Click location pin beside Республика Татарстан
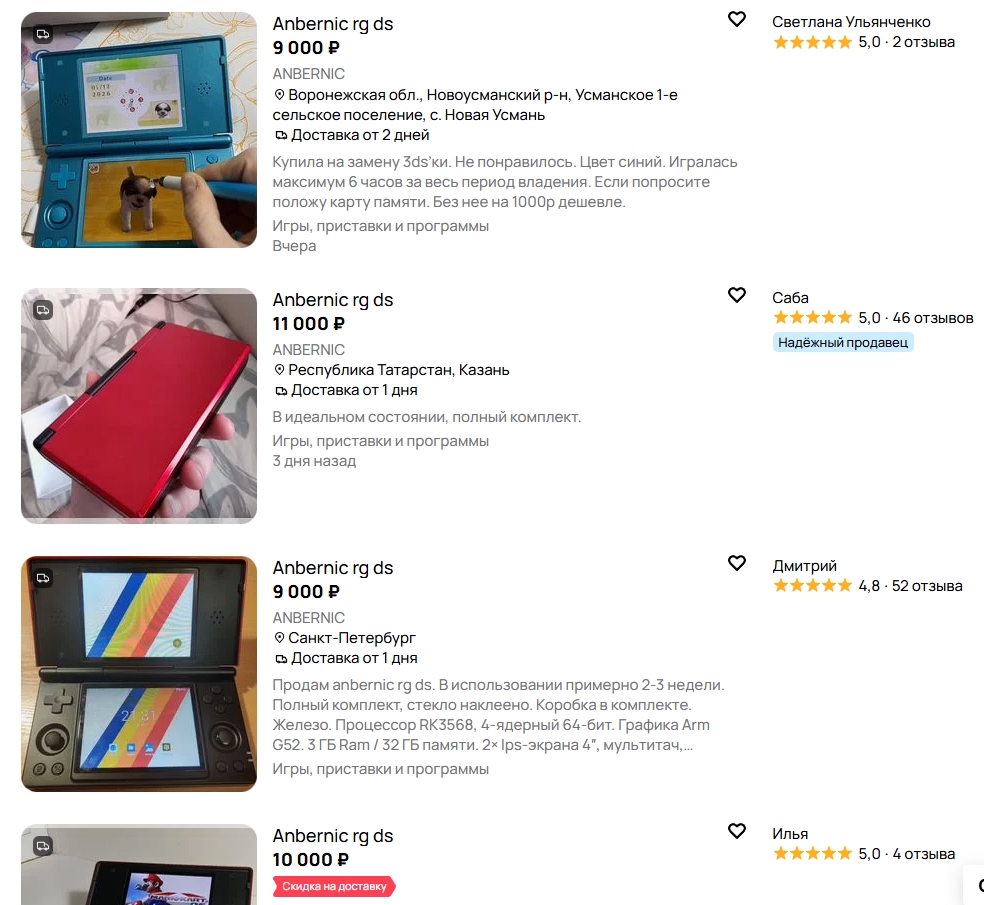 click(279, 370)
